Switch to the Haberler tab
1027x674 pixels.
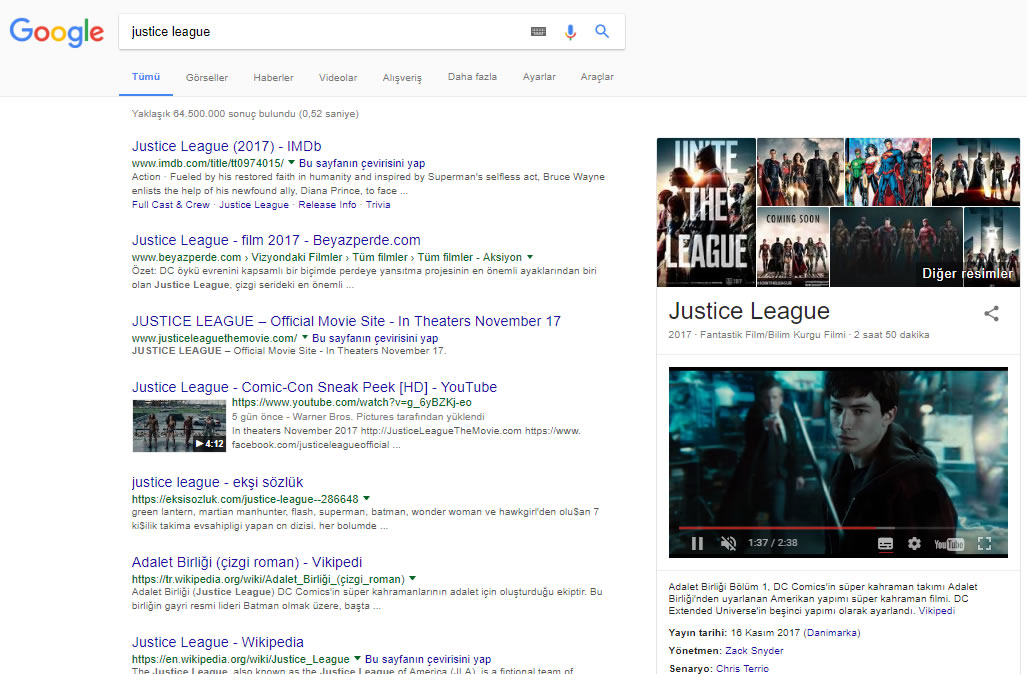coord(273,77)
